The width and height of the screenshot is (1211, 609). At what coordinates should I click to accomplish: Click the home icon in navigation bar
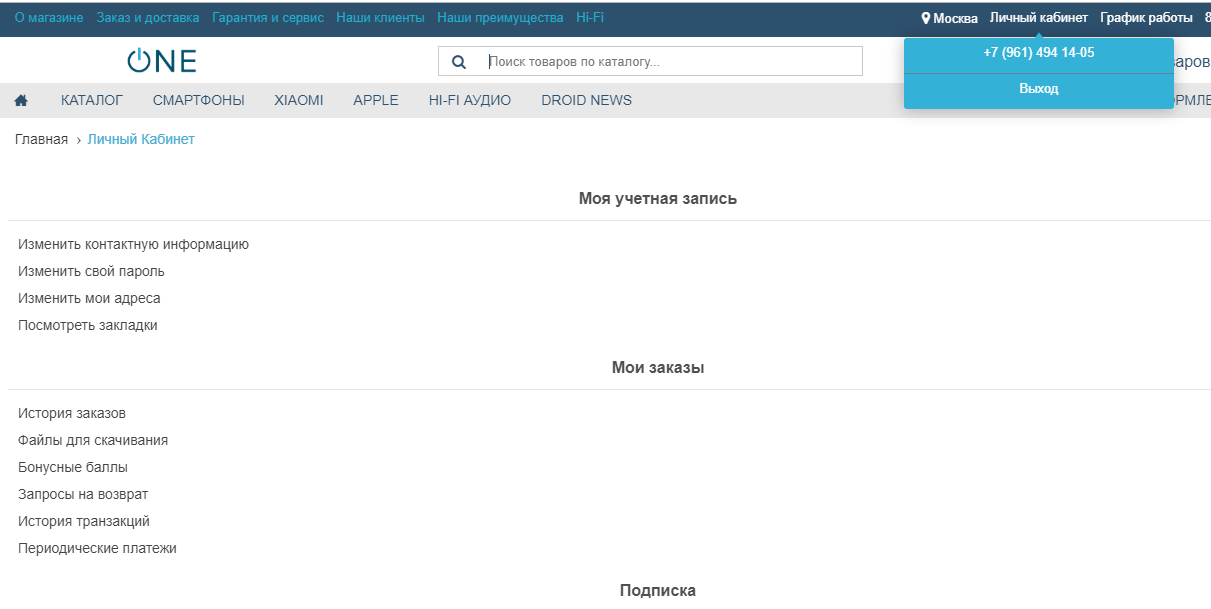coord(21,100)
